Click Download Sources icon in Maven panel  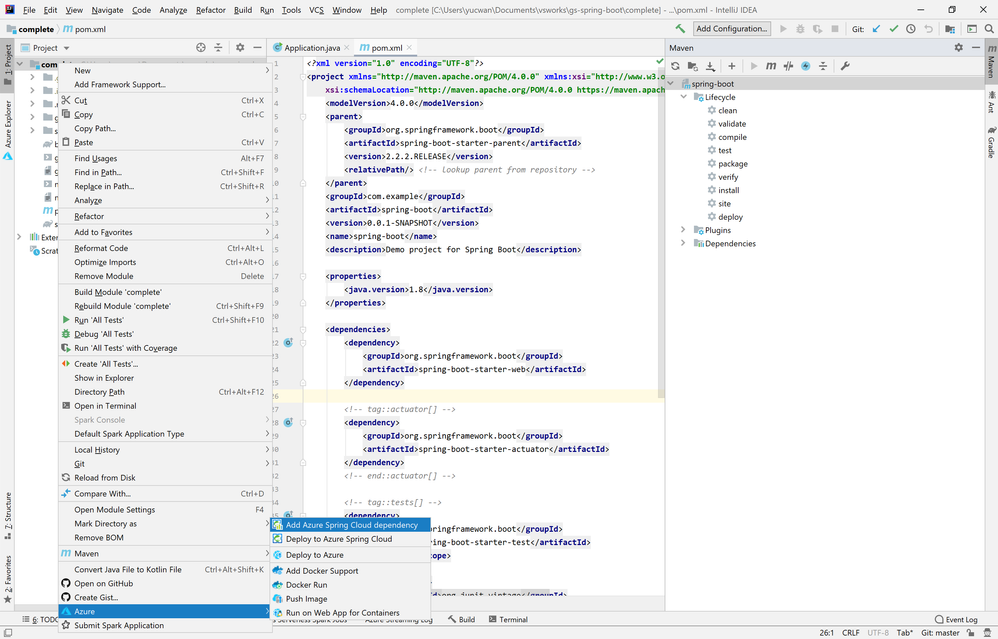710,66
